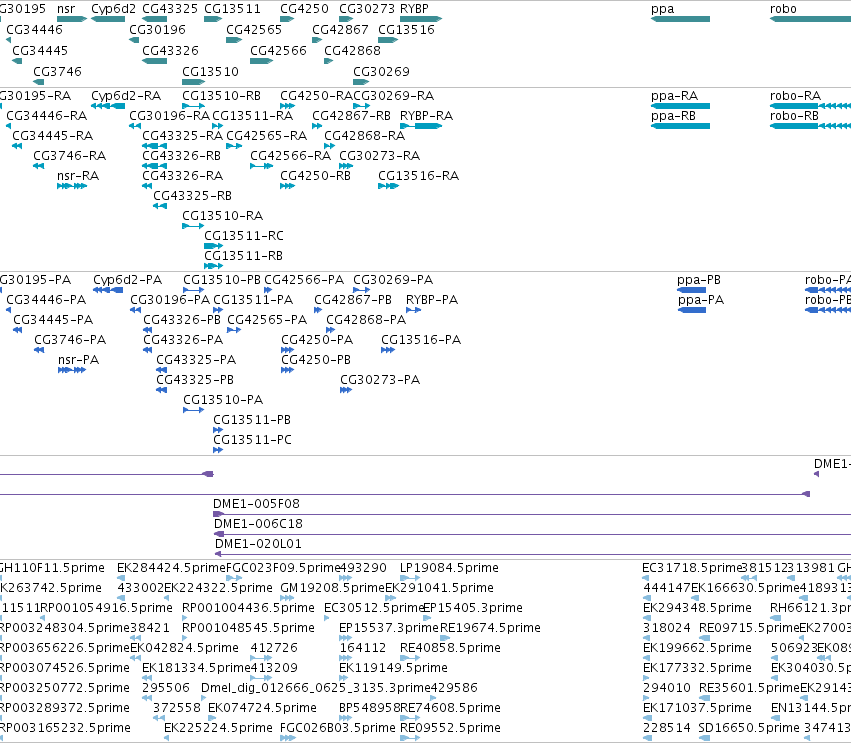Click gene label CG34446
This screenshot has height=743, width=851.
(34, 29)
